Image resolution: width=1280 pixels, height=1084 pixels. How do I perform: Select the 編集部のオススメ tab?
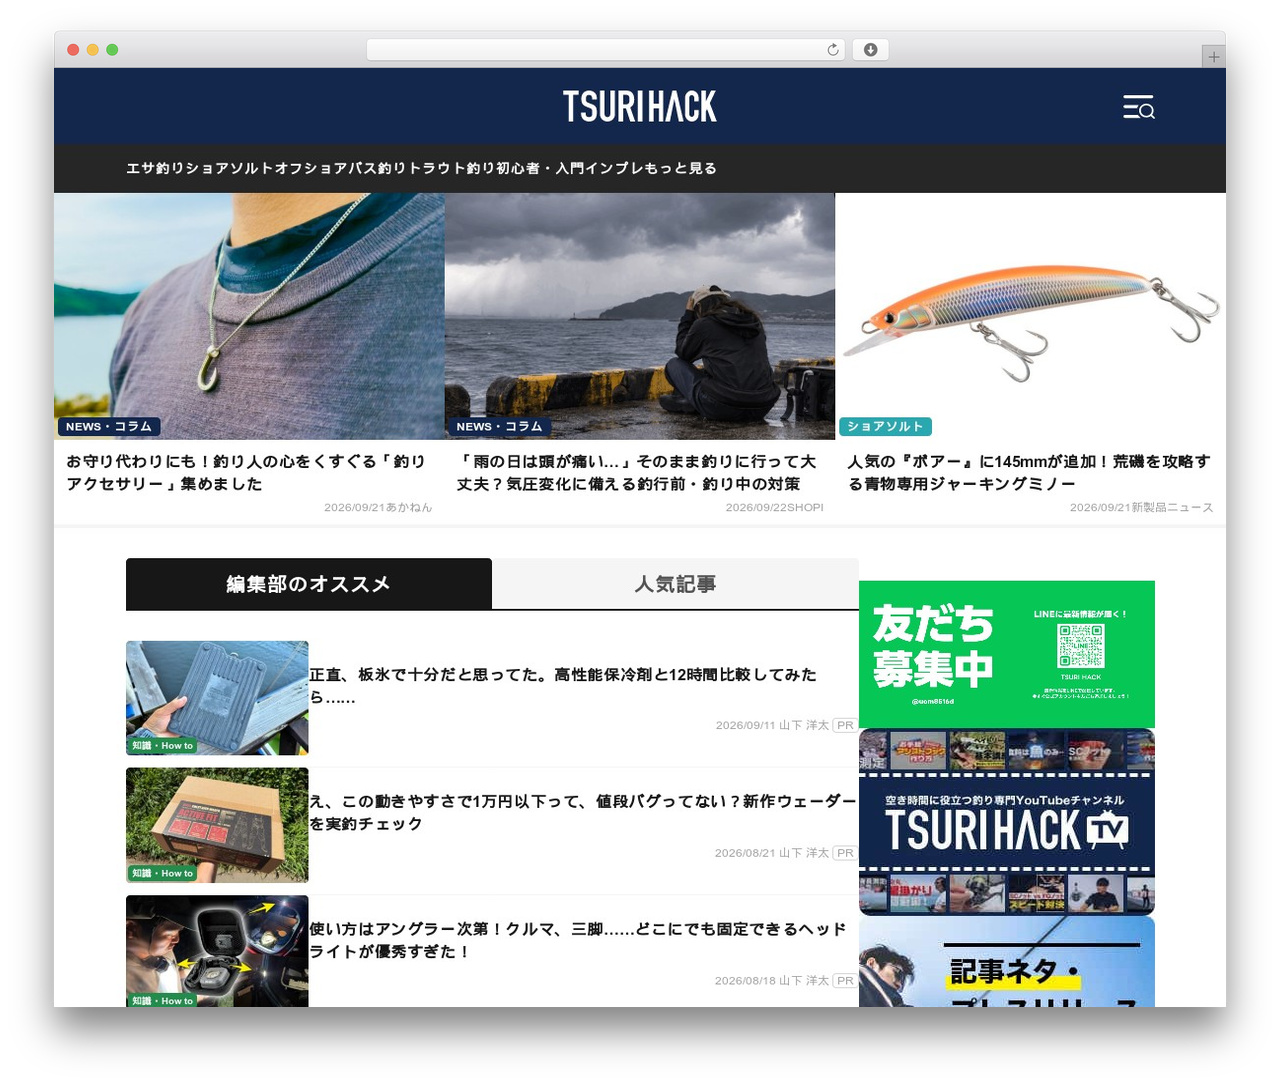[x=309, y=584]
